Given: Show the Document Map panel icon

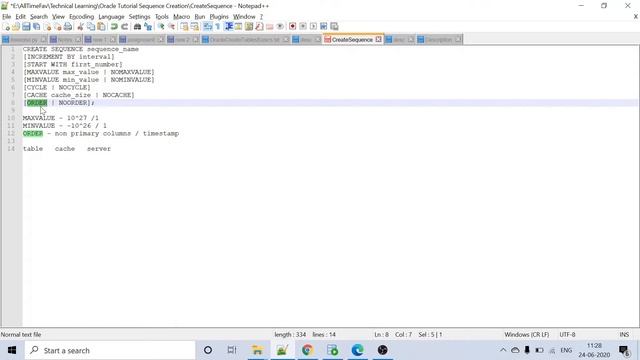Looking at the screenshot, I should click(249, 27).
